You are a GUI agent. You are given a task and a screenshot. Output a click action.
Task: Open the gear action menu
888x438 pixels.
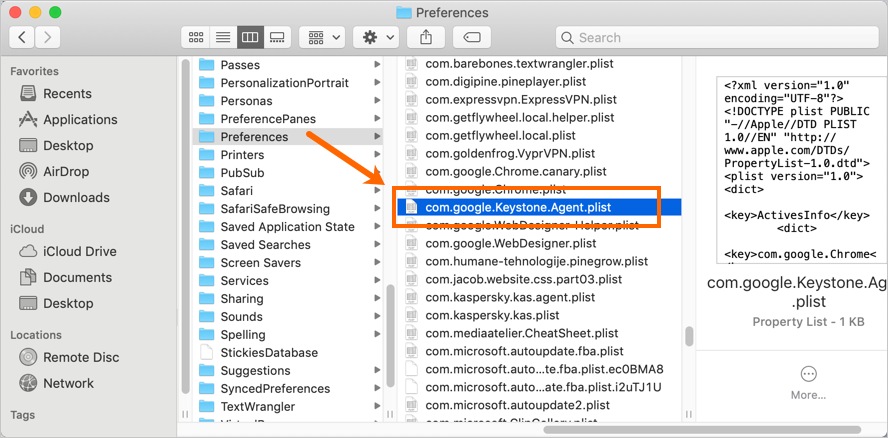coord(375,37)
